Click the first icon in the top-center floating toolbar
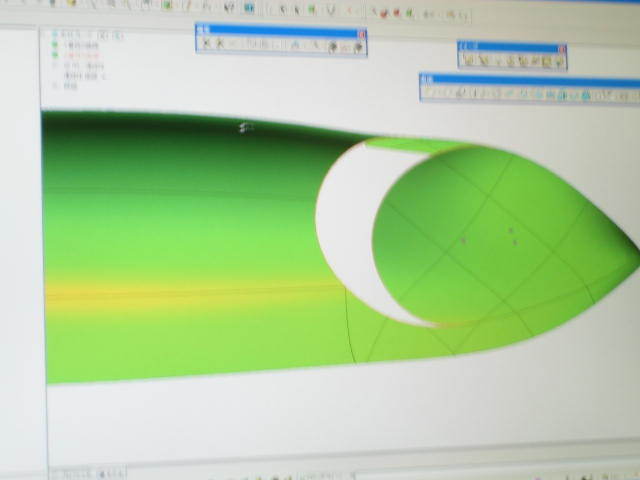The height and width of the screenshot is (480, 640). 206,44
